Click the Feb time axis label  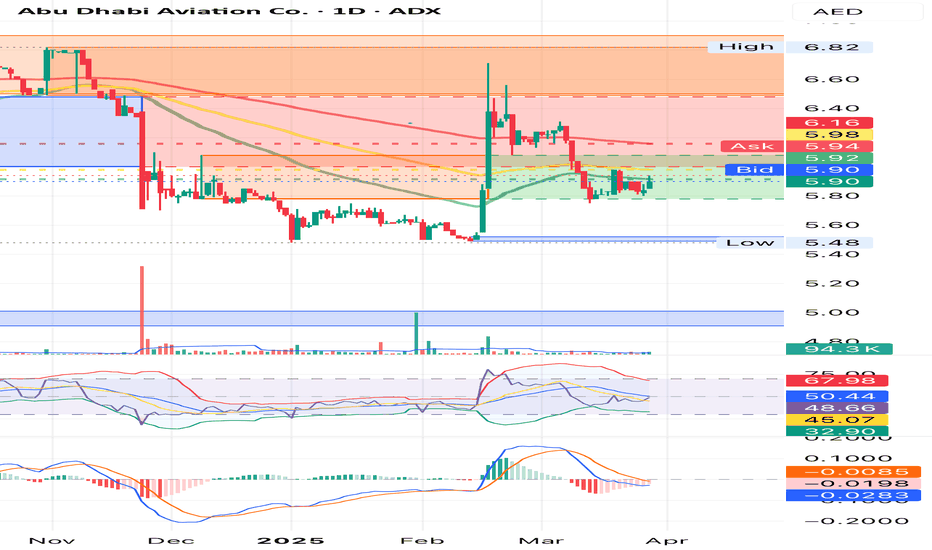[x=422, y=540]
